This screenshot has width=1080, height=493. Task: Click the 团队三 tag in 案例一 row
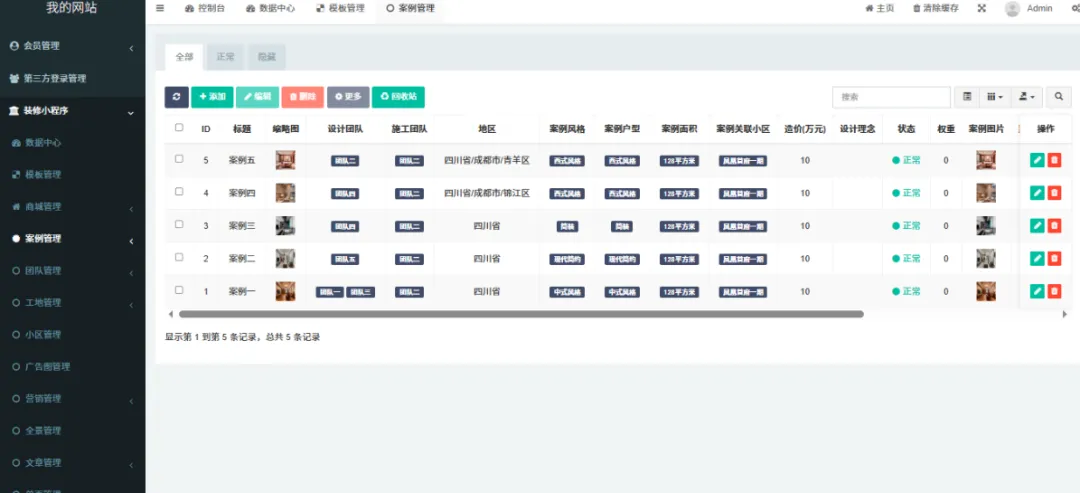click(x=360, y=292)
